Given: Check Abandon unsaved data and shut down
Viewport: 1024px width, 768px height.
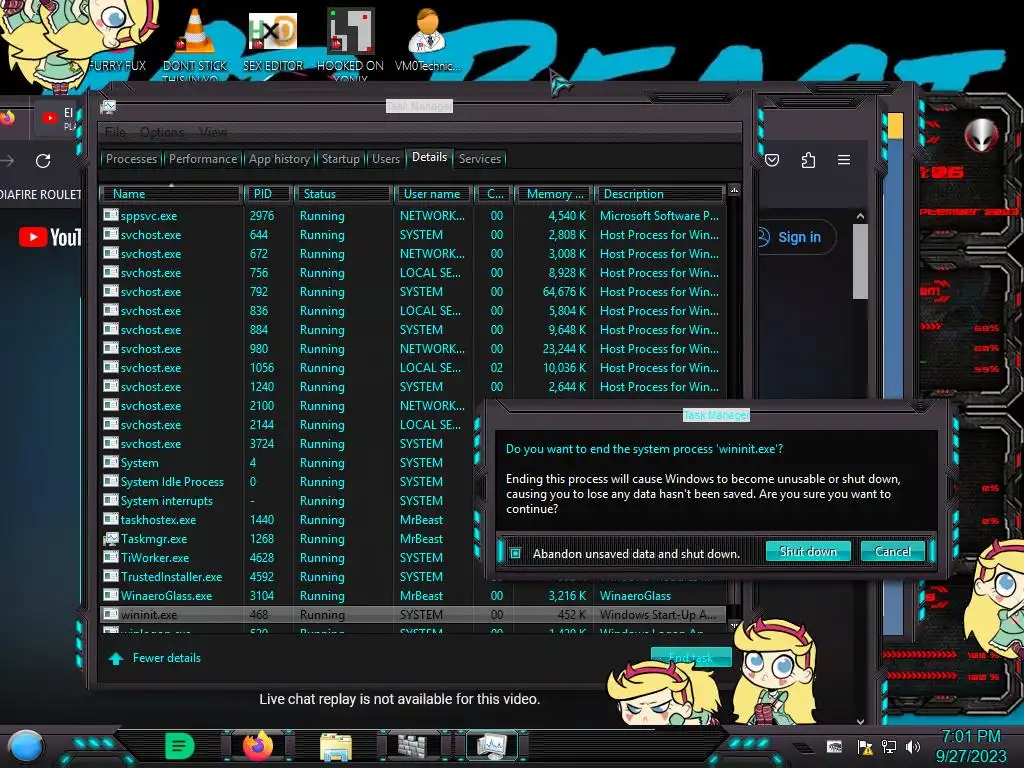Looking at the screenshot, I should pos(515,553).
